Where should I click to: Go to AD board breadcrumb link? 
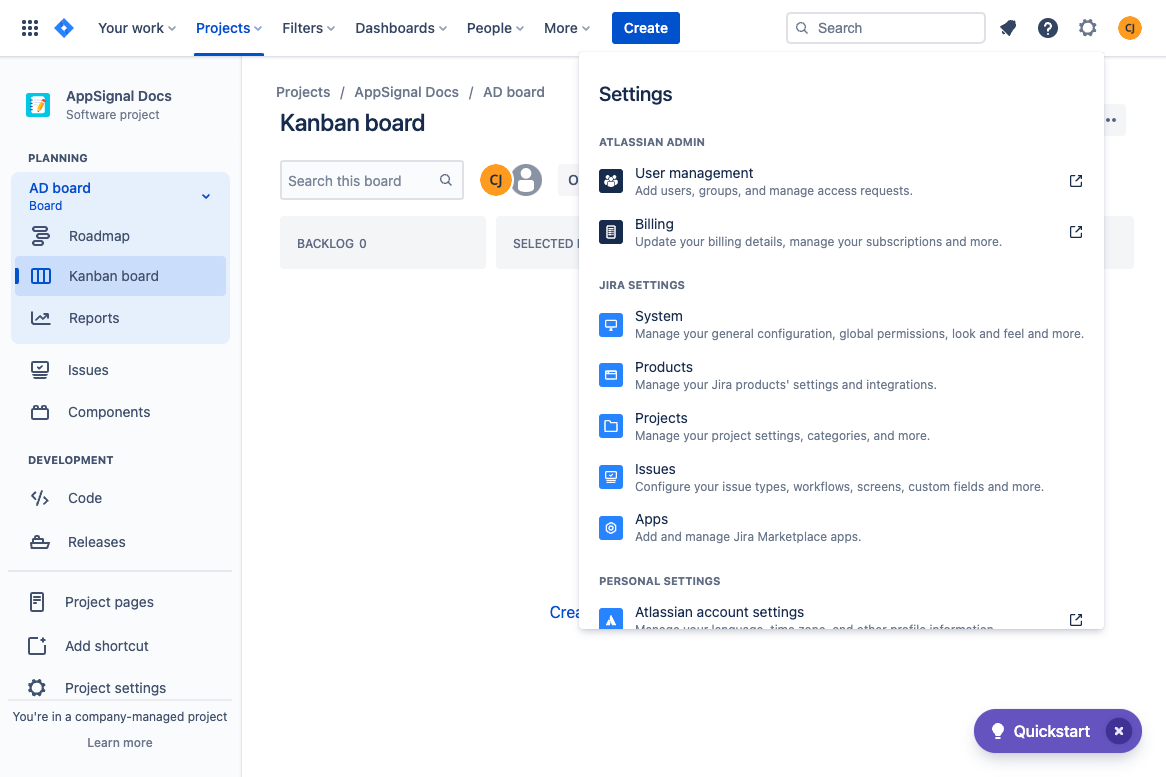pyautogui.click(x=514, y=92)
